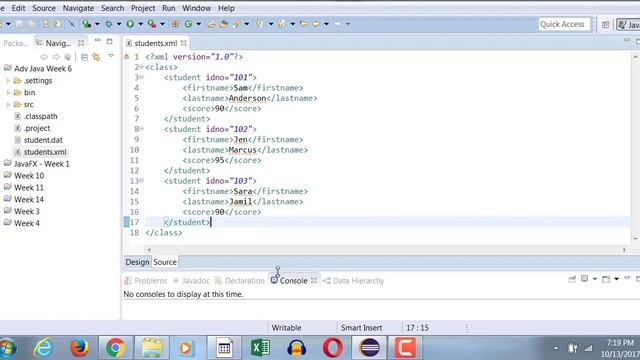The image size is (640, 360).
Task: Switch to the Problems tab
Action: (x=146, y=281)
